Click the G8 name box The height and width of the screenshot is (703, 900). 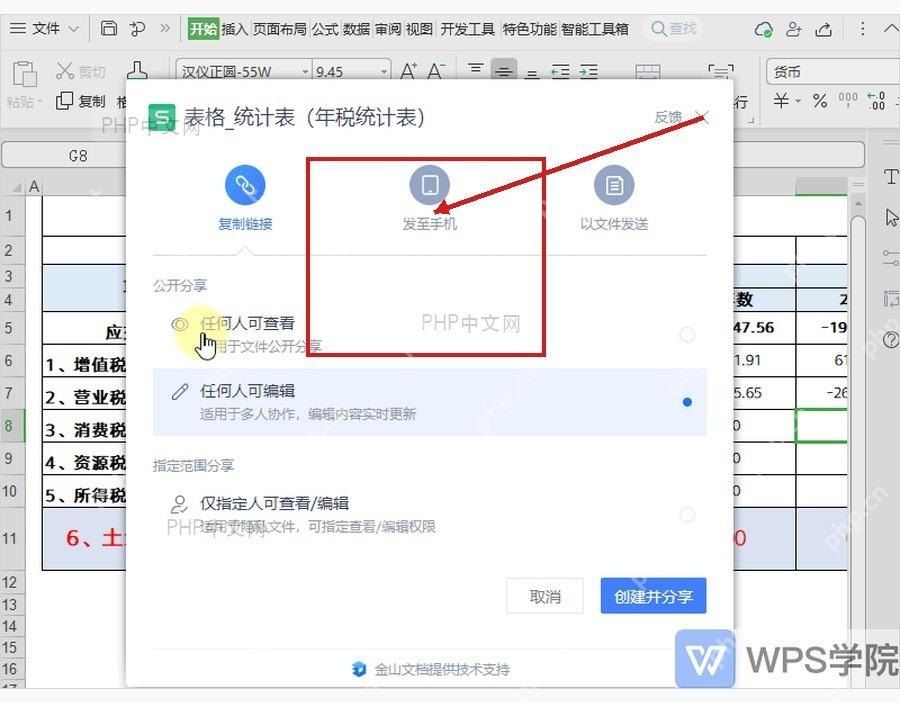pos(78,156)
